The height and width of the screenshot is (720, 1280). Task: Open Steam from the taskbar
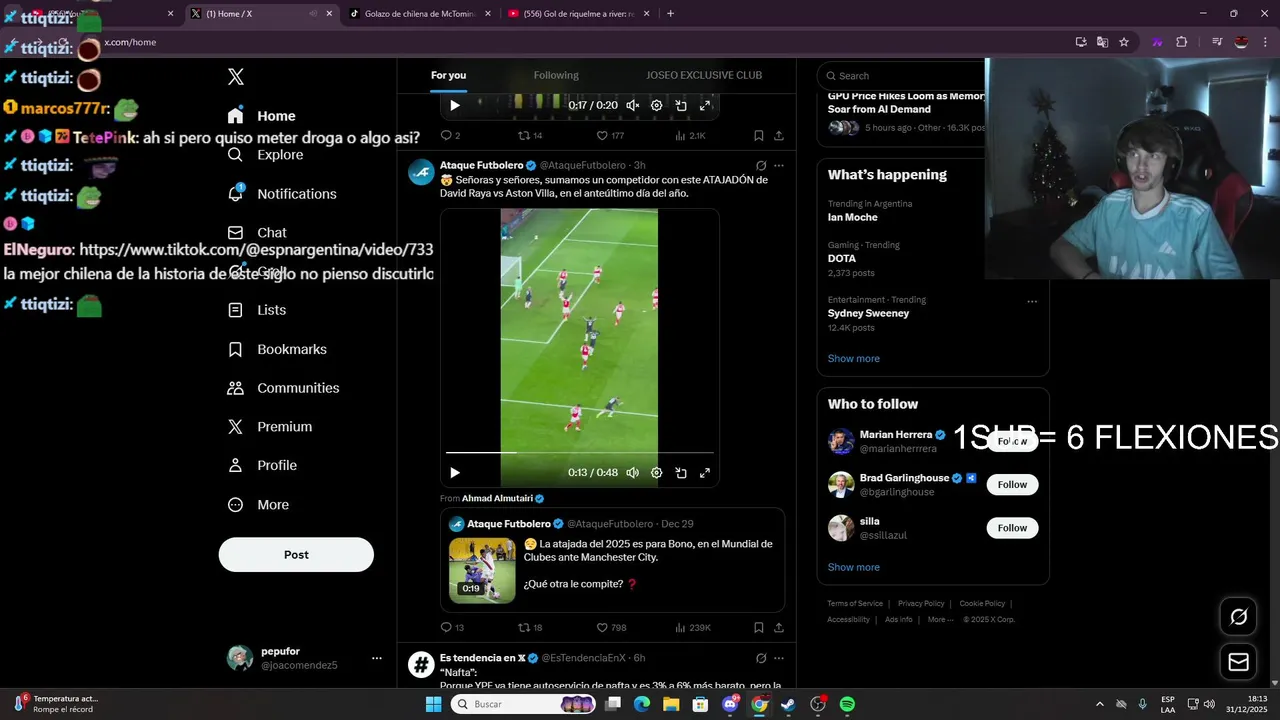788,704
